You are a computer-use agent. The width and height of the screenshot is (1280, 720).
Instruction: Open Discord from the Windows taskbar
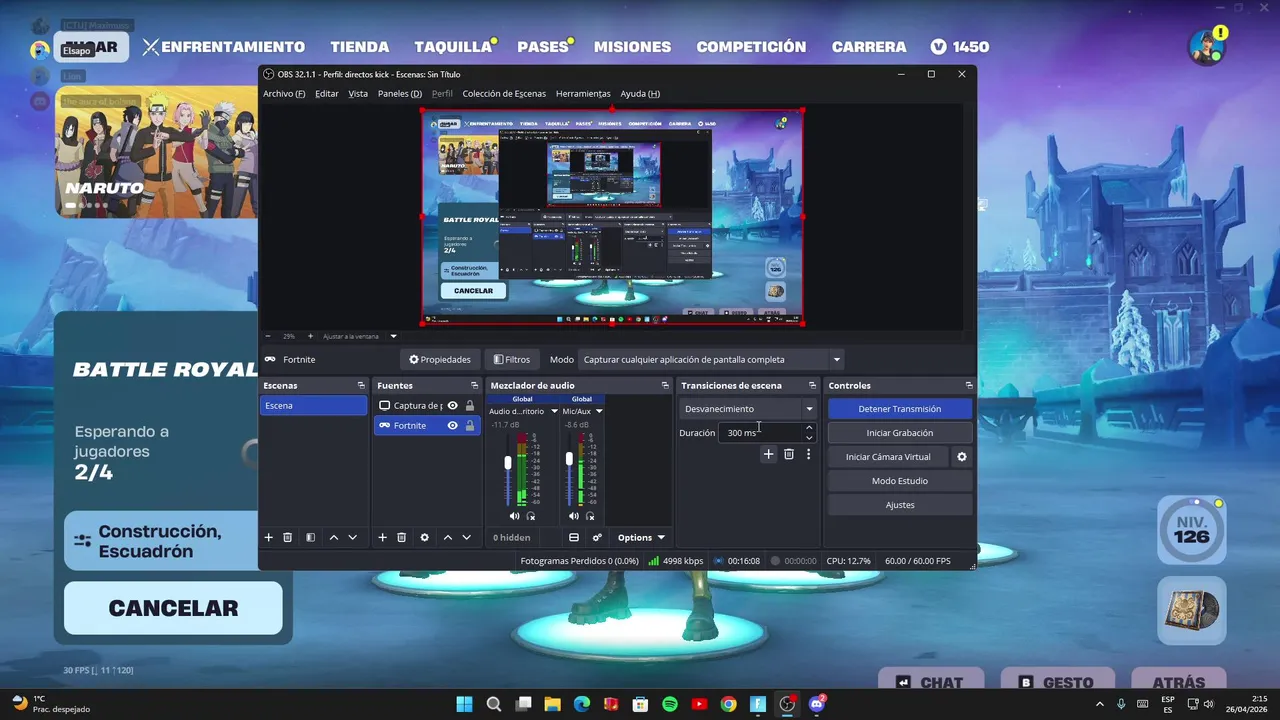(817, 704)
